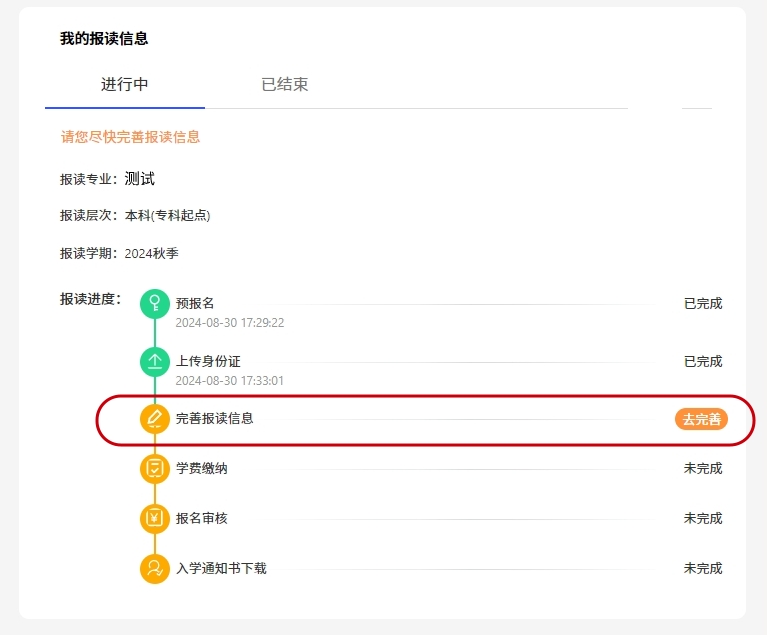Click the 报读学期 value 2024秋季
This screenshot has width=767, height=635.
click(152, 253)
